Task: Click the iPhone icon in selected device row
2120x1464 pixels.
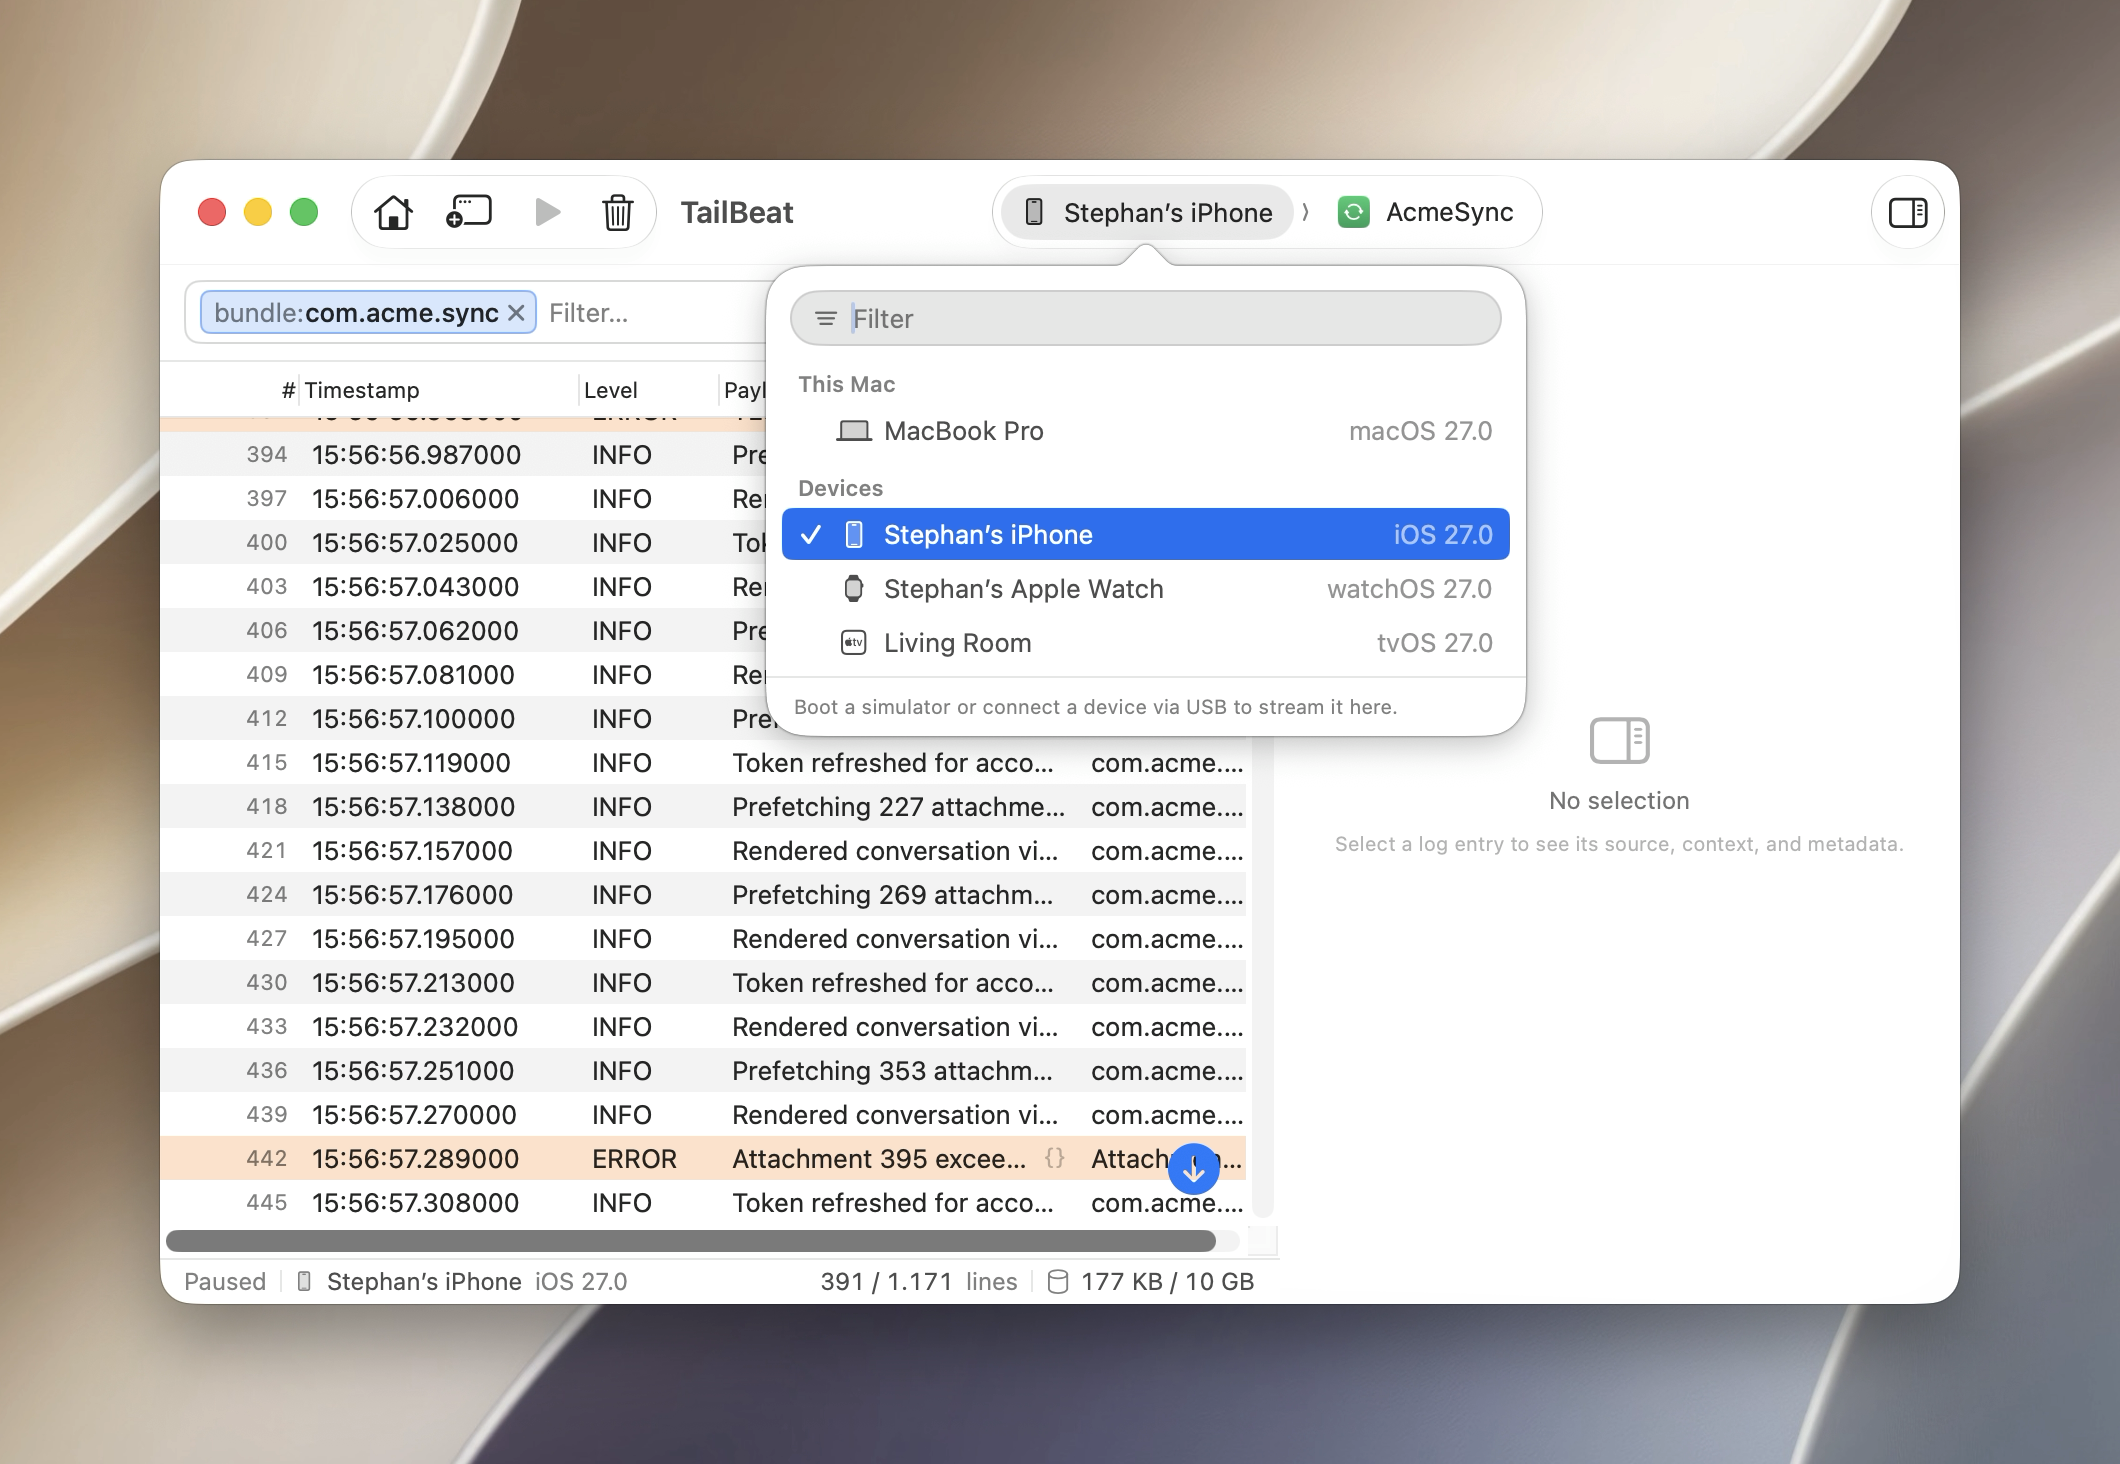Action: [854, 535]
